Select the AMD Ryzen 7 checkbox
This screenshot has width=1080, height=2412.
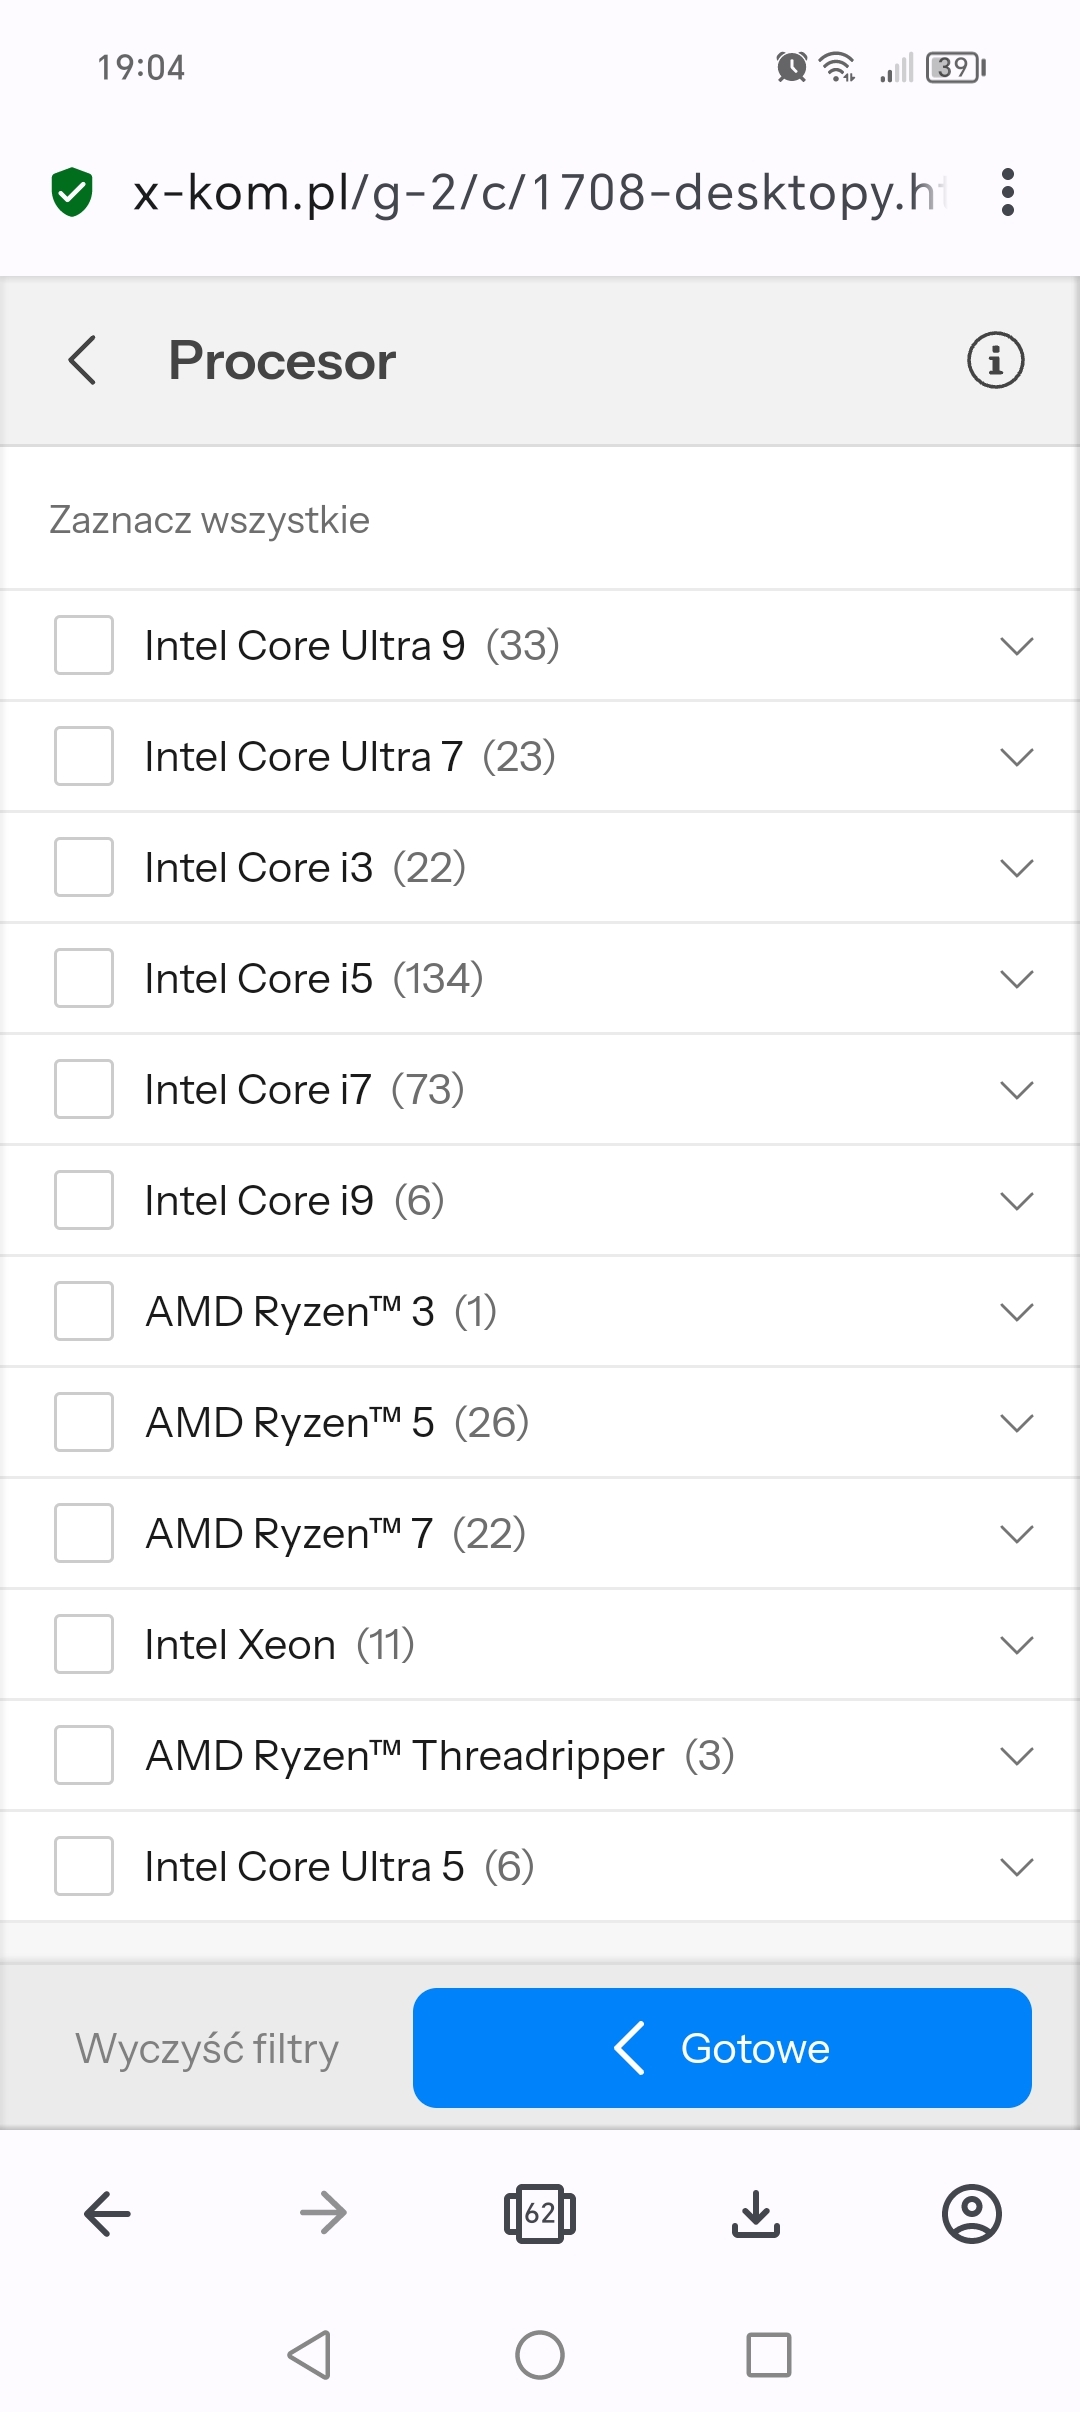pos(84,1533)
